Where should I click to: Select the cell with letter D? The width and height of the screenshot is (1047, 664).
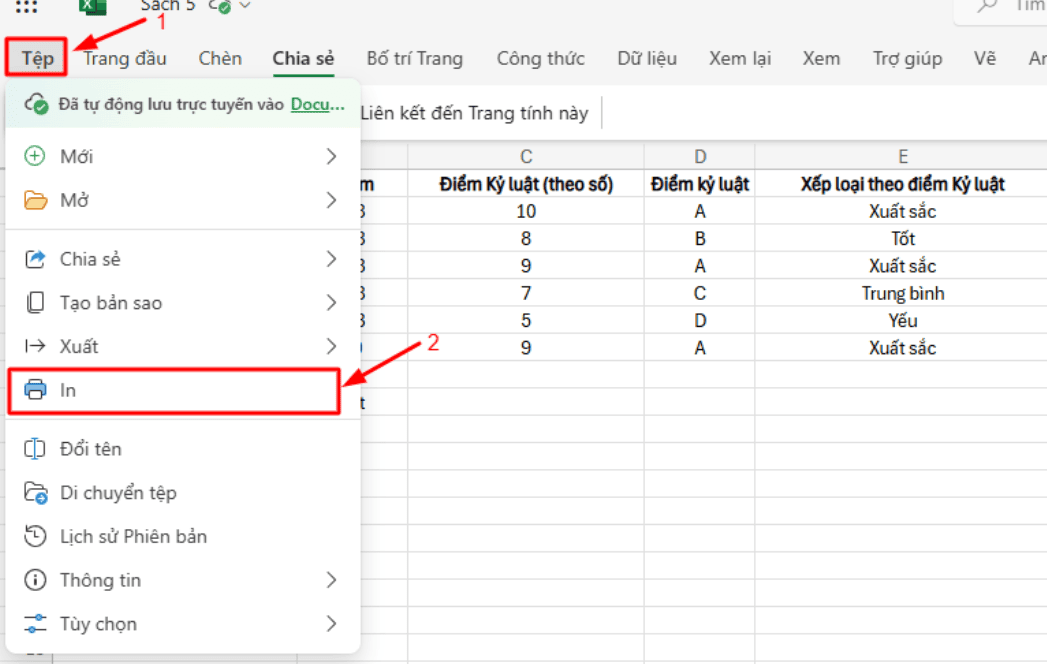click(700, 321)
